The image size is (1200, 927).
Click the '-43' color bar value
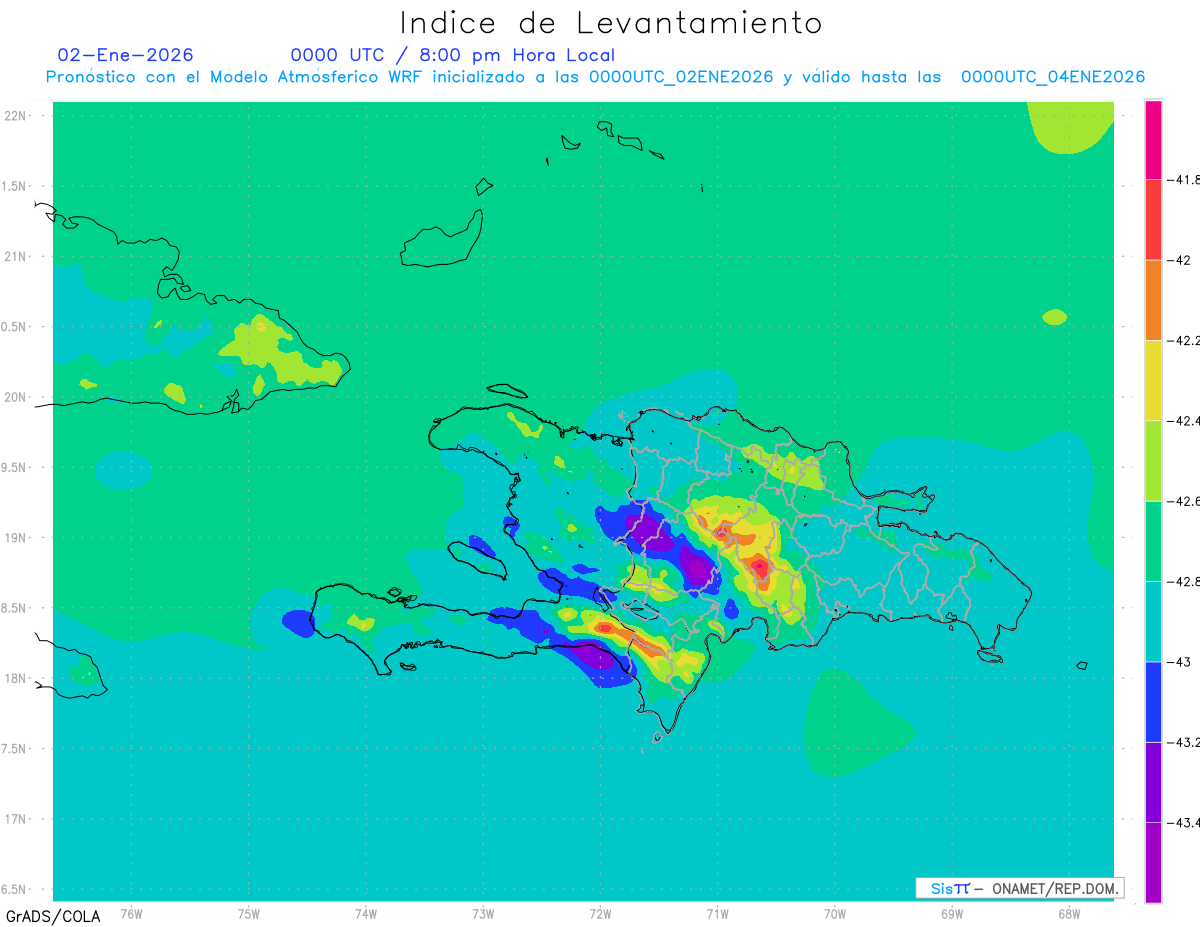pyautogui.click(x=1179, y=661)
